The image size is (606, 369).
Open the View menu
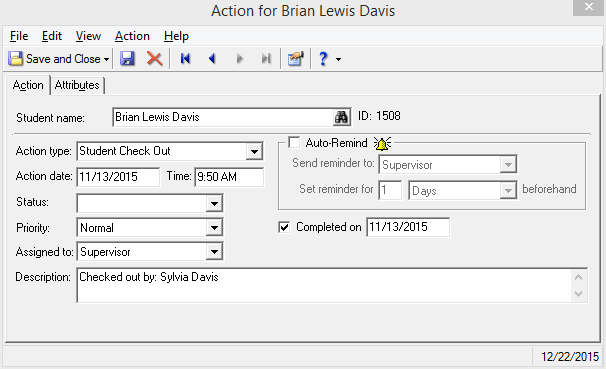coord(88,36)
